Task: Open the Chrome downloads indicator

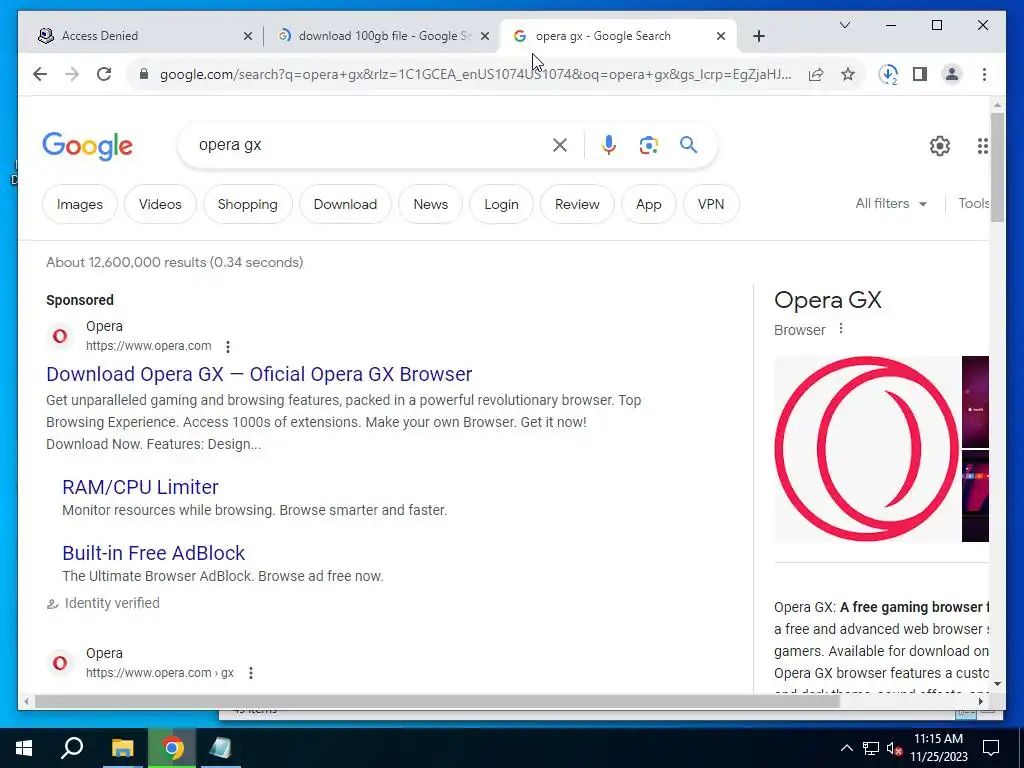Action: pyautogui.click(x=888, y=74)
